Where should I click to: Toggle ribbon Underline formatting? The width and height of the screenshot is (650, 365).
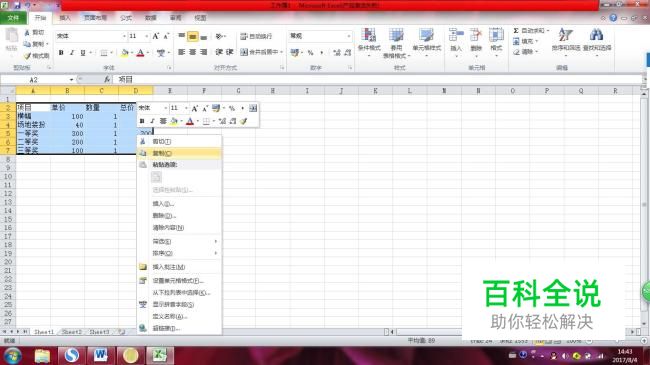(83, 53)
